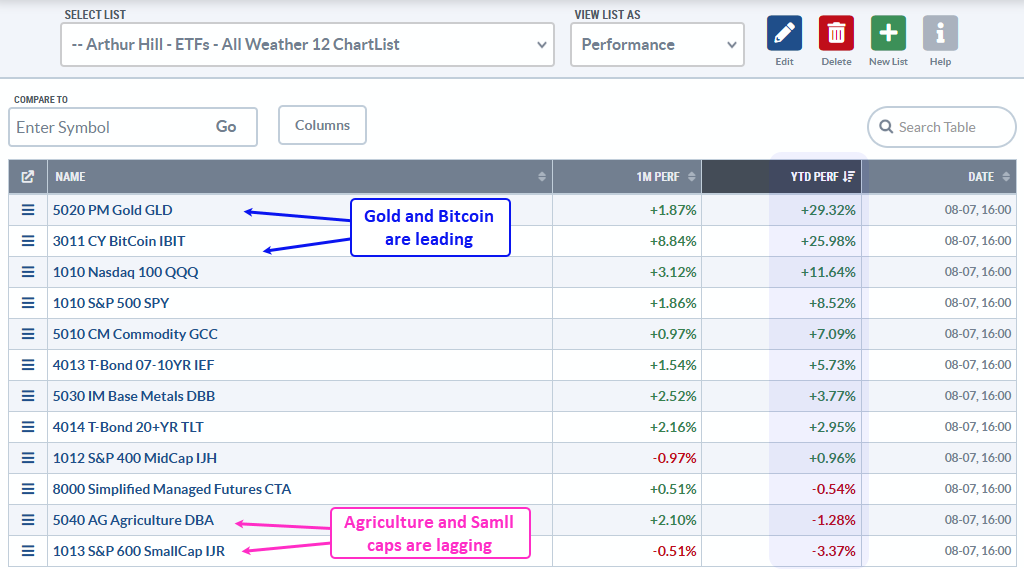The height and width of the screenshot is (569, 1024).
Task: Open the 1012 S&P 400 MidCap IJH link
Action: (x=135, y=459)
